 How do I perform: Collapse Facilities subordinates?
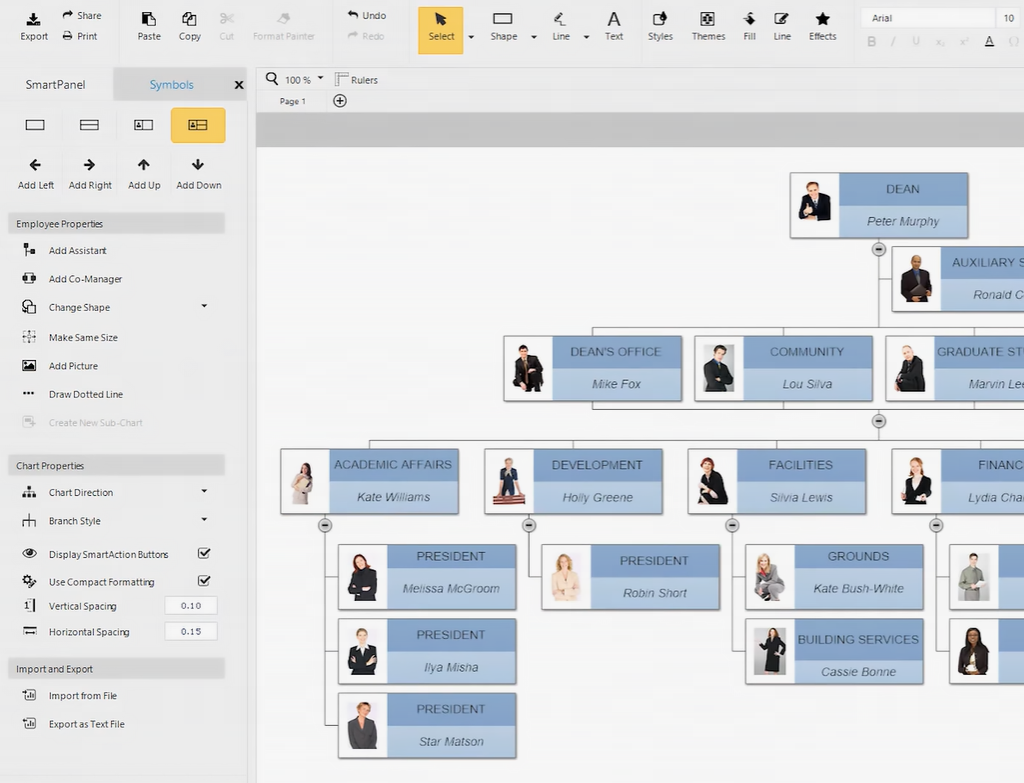tap(732, 525)
